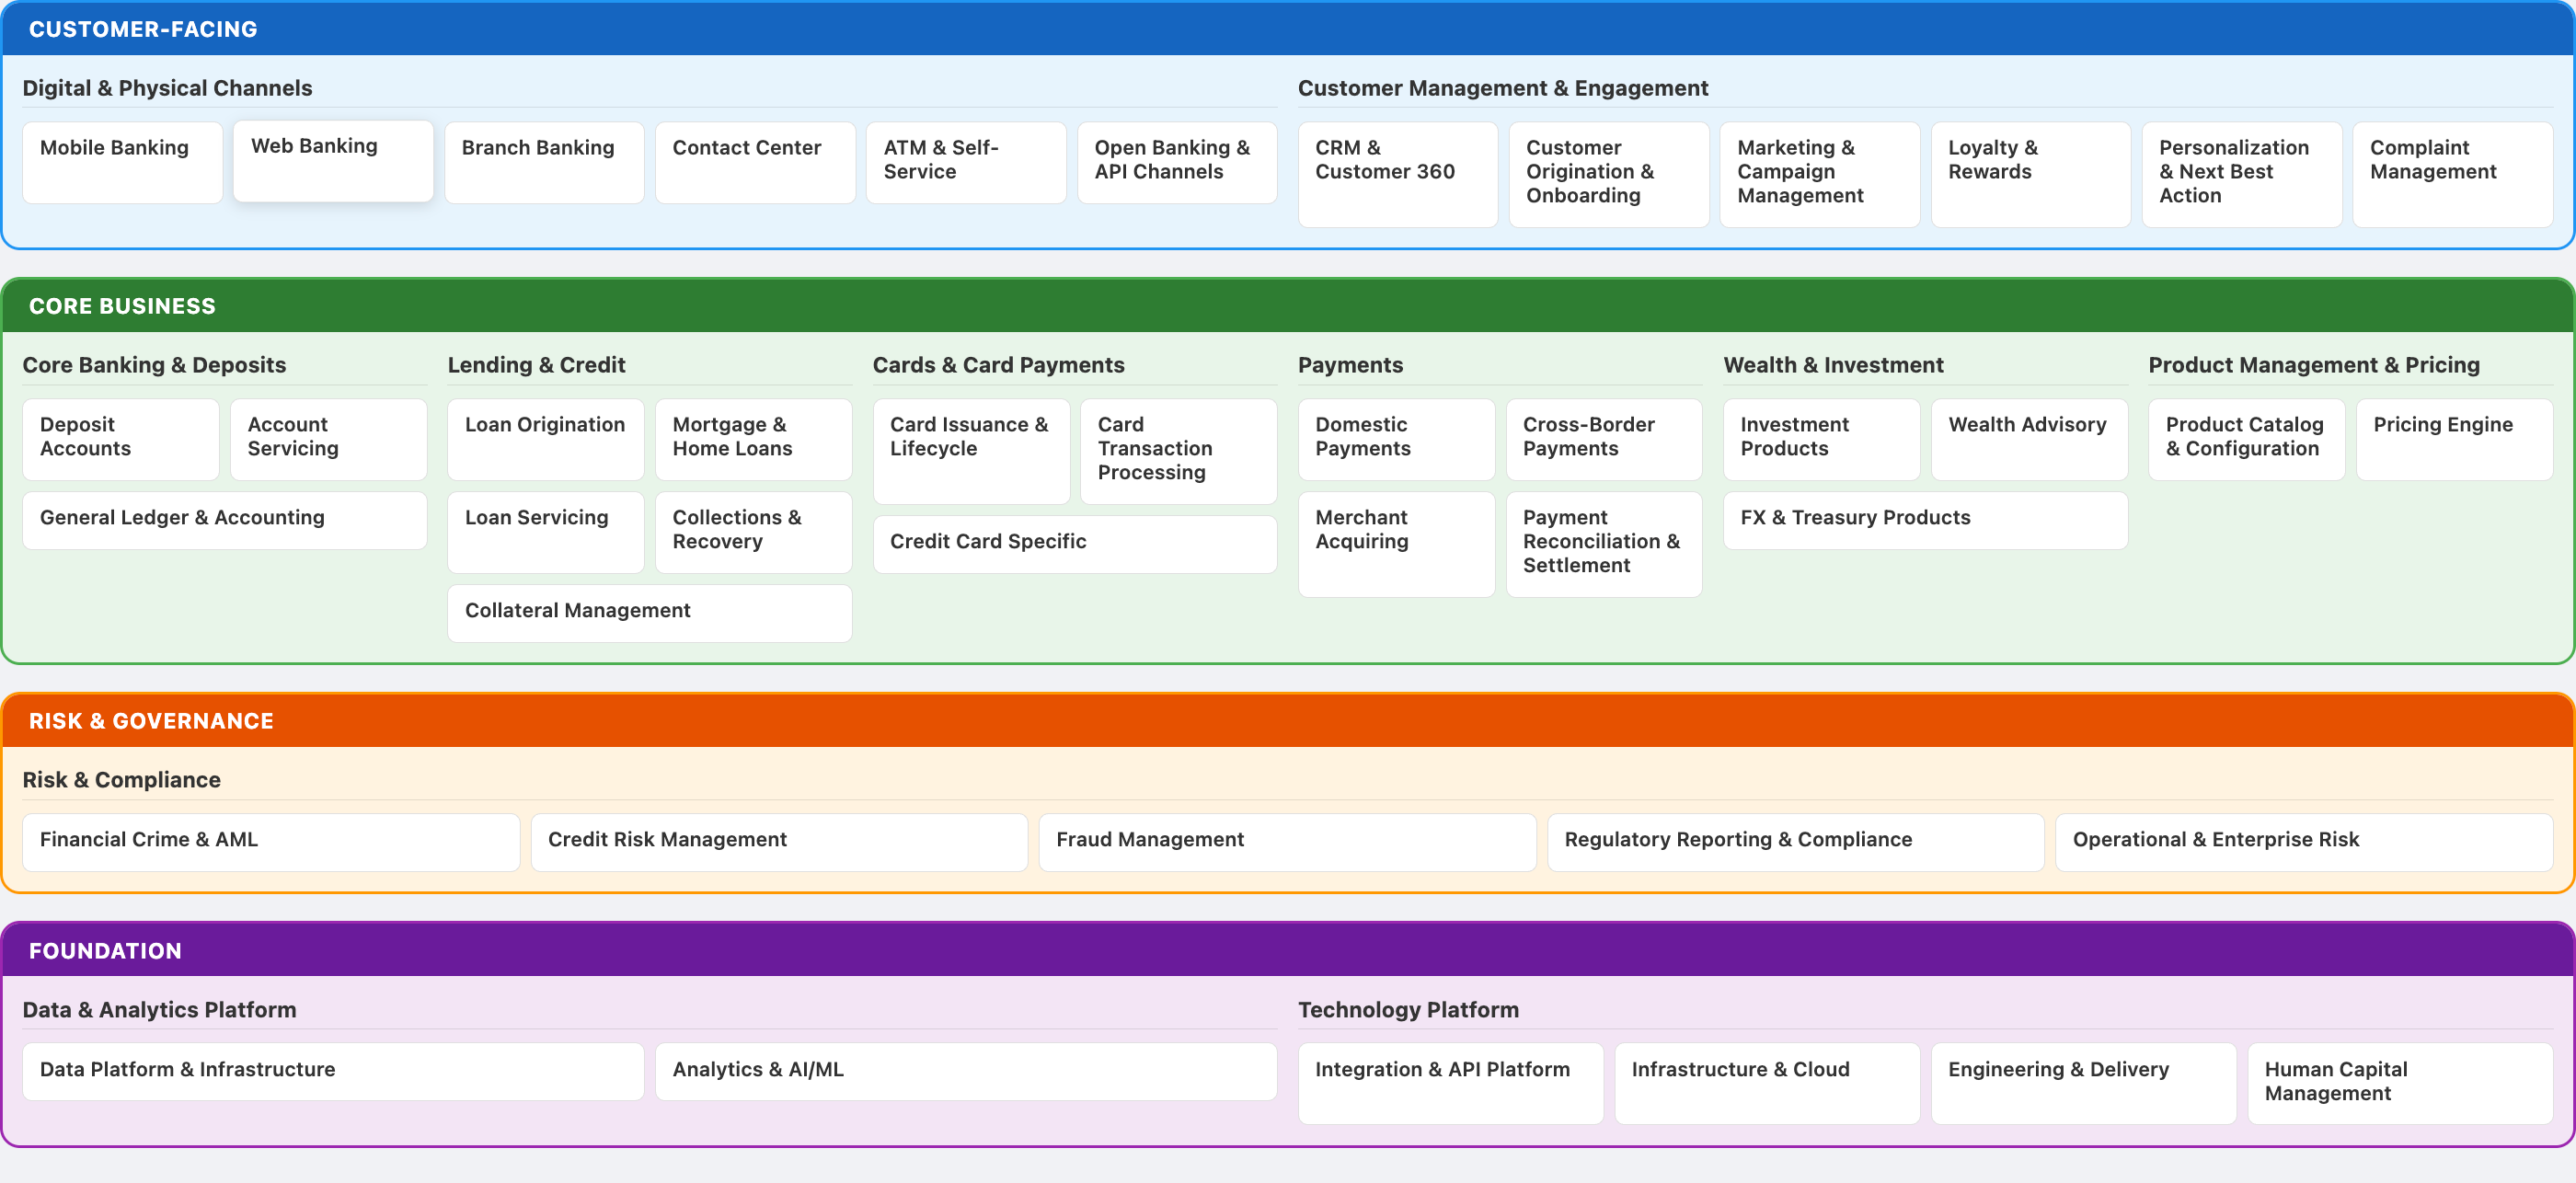Click the Pricing Engine card

2455,439
